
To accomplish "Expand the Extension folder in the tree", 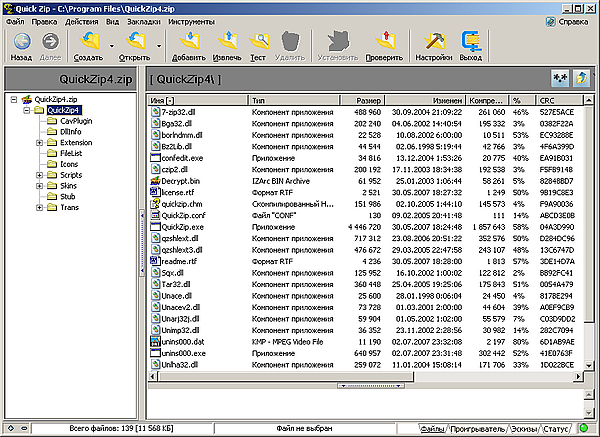I will (x=37, y=143).
